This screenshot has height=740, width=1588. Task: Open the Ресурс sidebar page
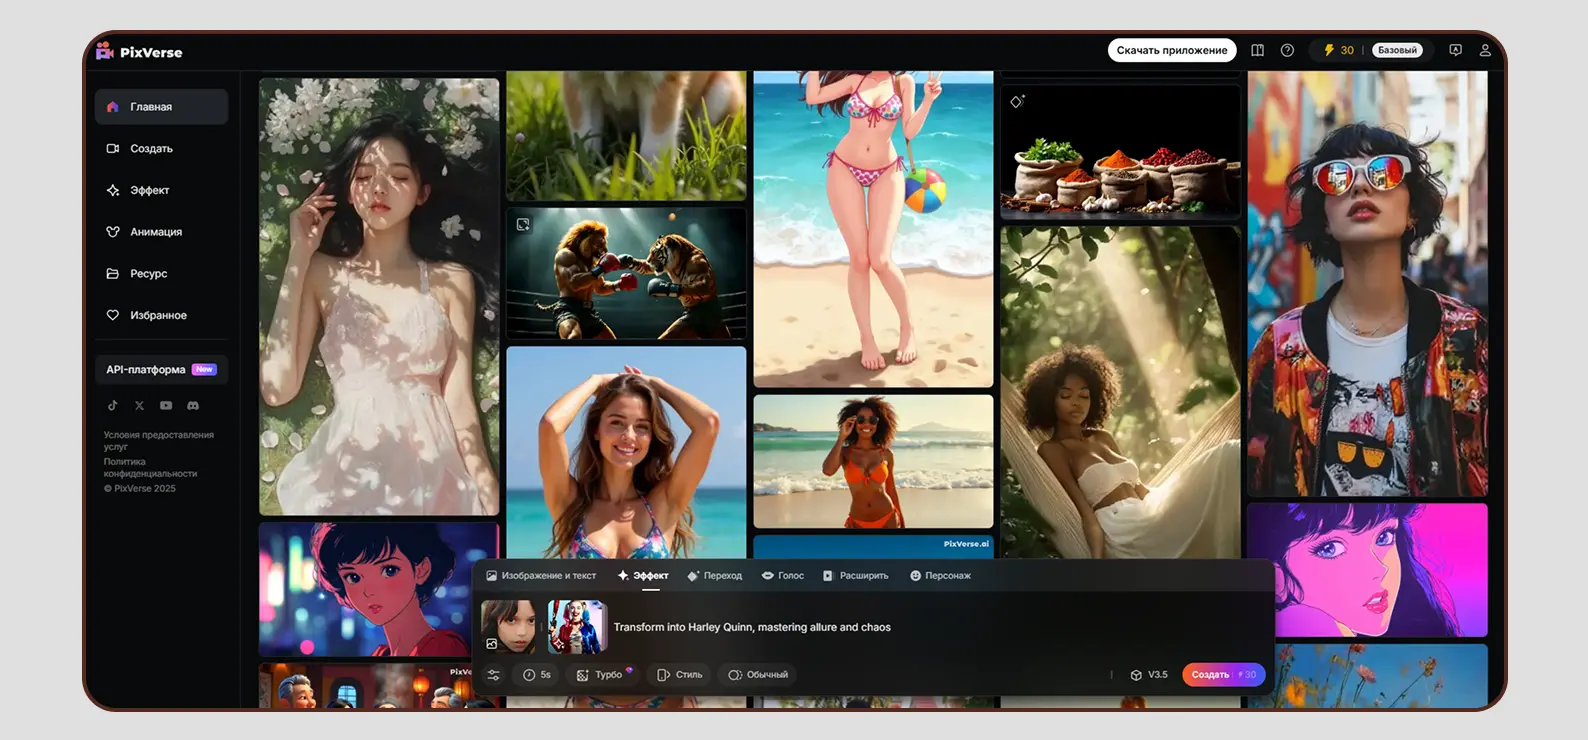tap(161, 273)
